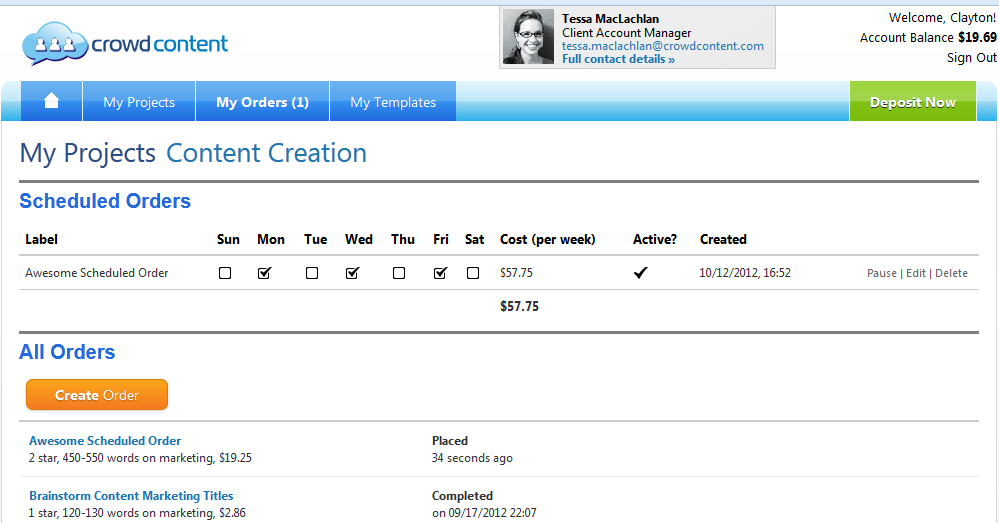
Task: Click the 34 seconds ago timestamp
Action: (x=472, y=458)
